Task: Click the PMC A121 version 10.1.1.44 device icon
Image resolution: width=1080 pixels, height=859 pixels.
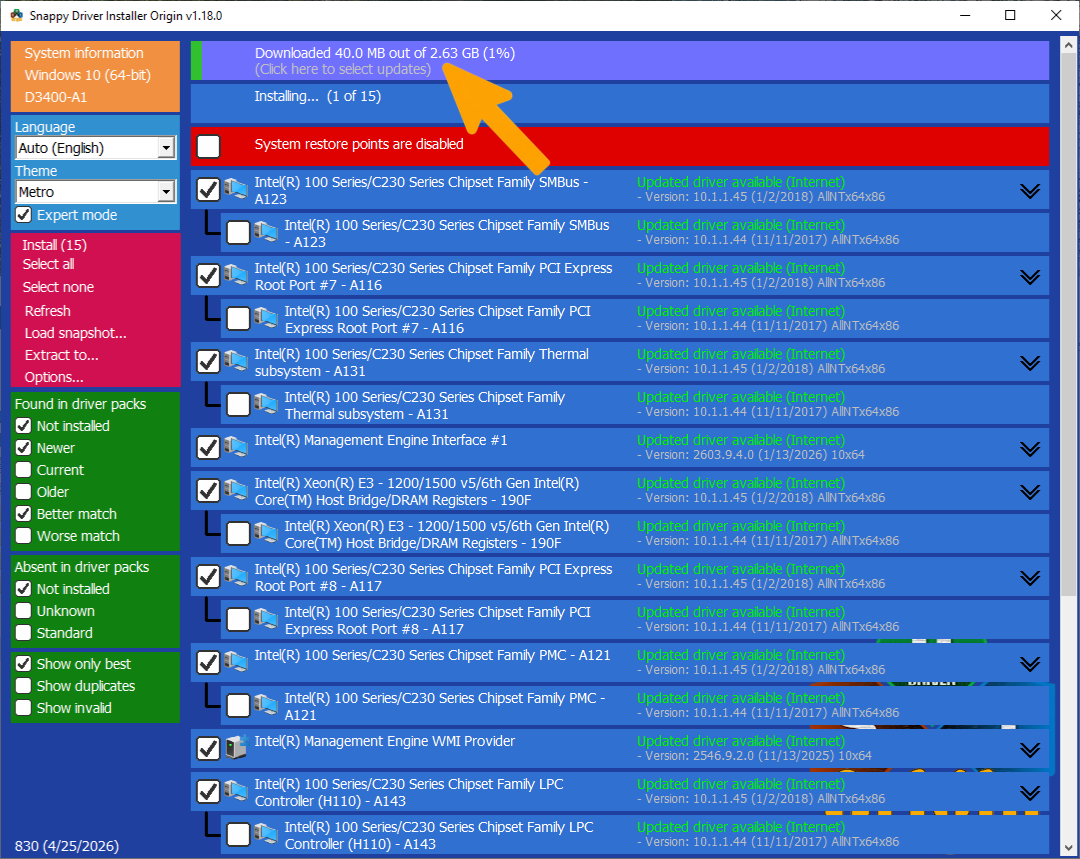Action: [x=266, y=705]
